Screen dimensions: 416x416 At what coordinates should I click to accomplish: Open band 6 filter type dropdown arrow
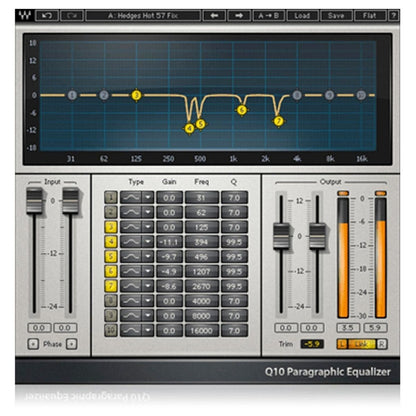click(x=148, y=271)
